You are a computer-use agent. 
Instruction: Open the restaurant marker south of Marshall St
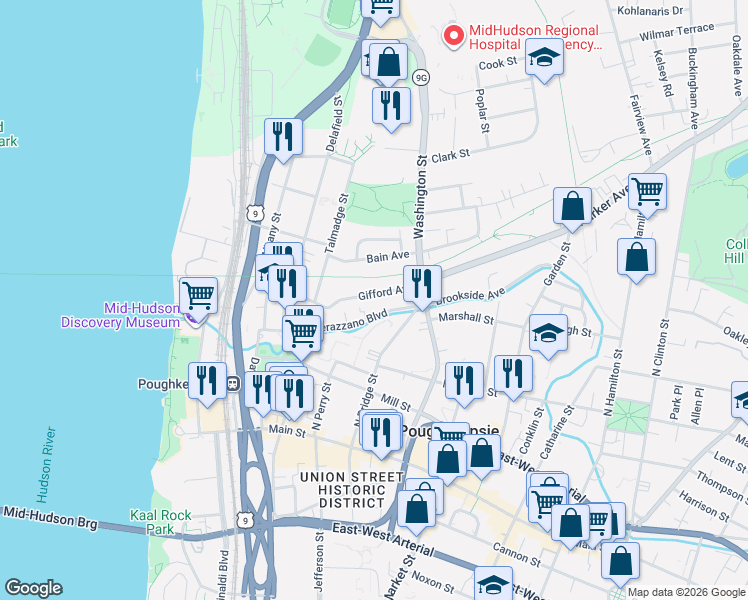click(464, 384)
